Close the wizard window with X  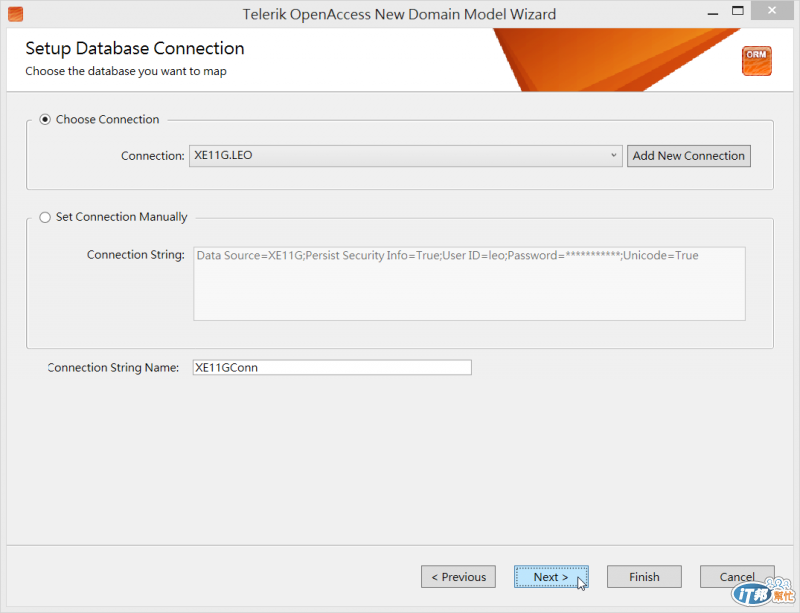772,10
